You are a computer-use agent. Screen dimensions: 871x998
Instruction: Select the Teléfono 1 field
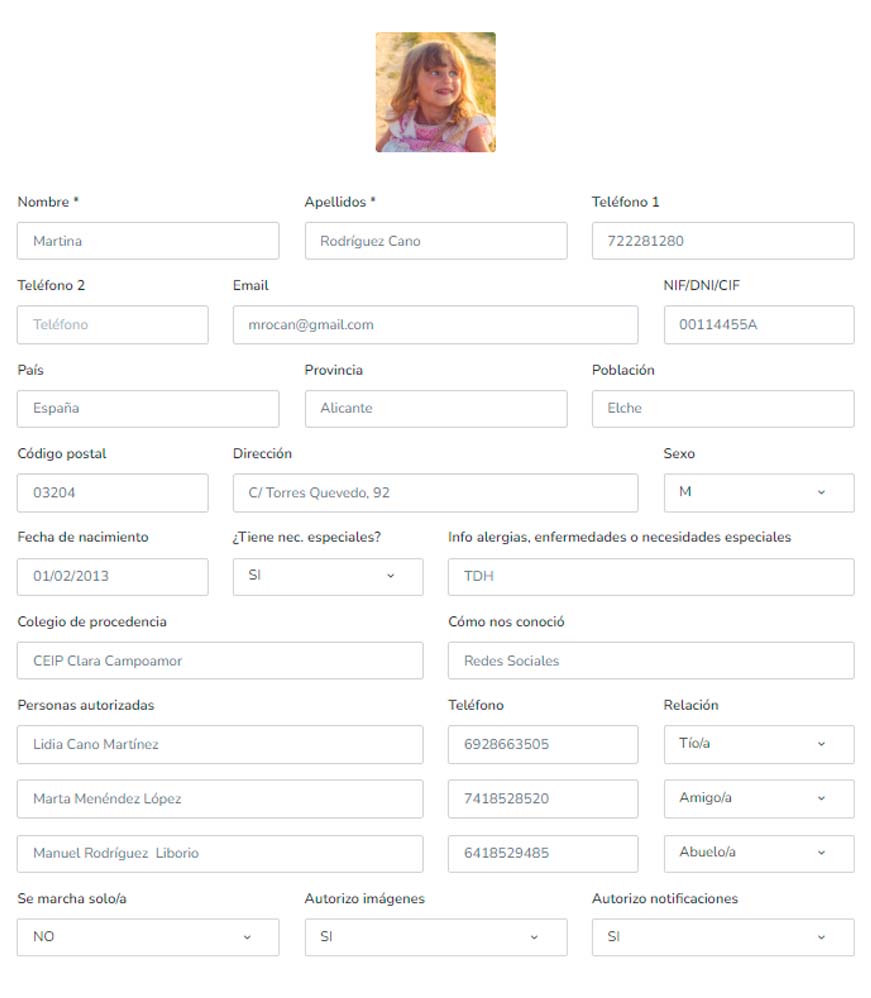[722, 241]
